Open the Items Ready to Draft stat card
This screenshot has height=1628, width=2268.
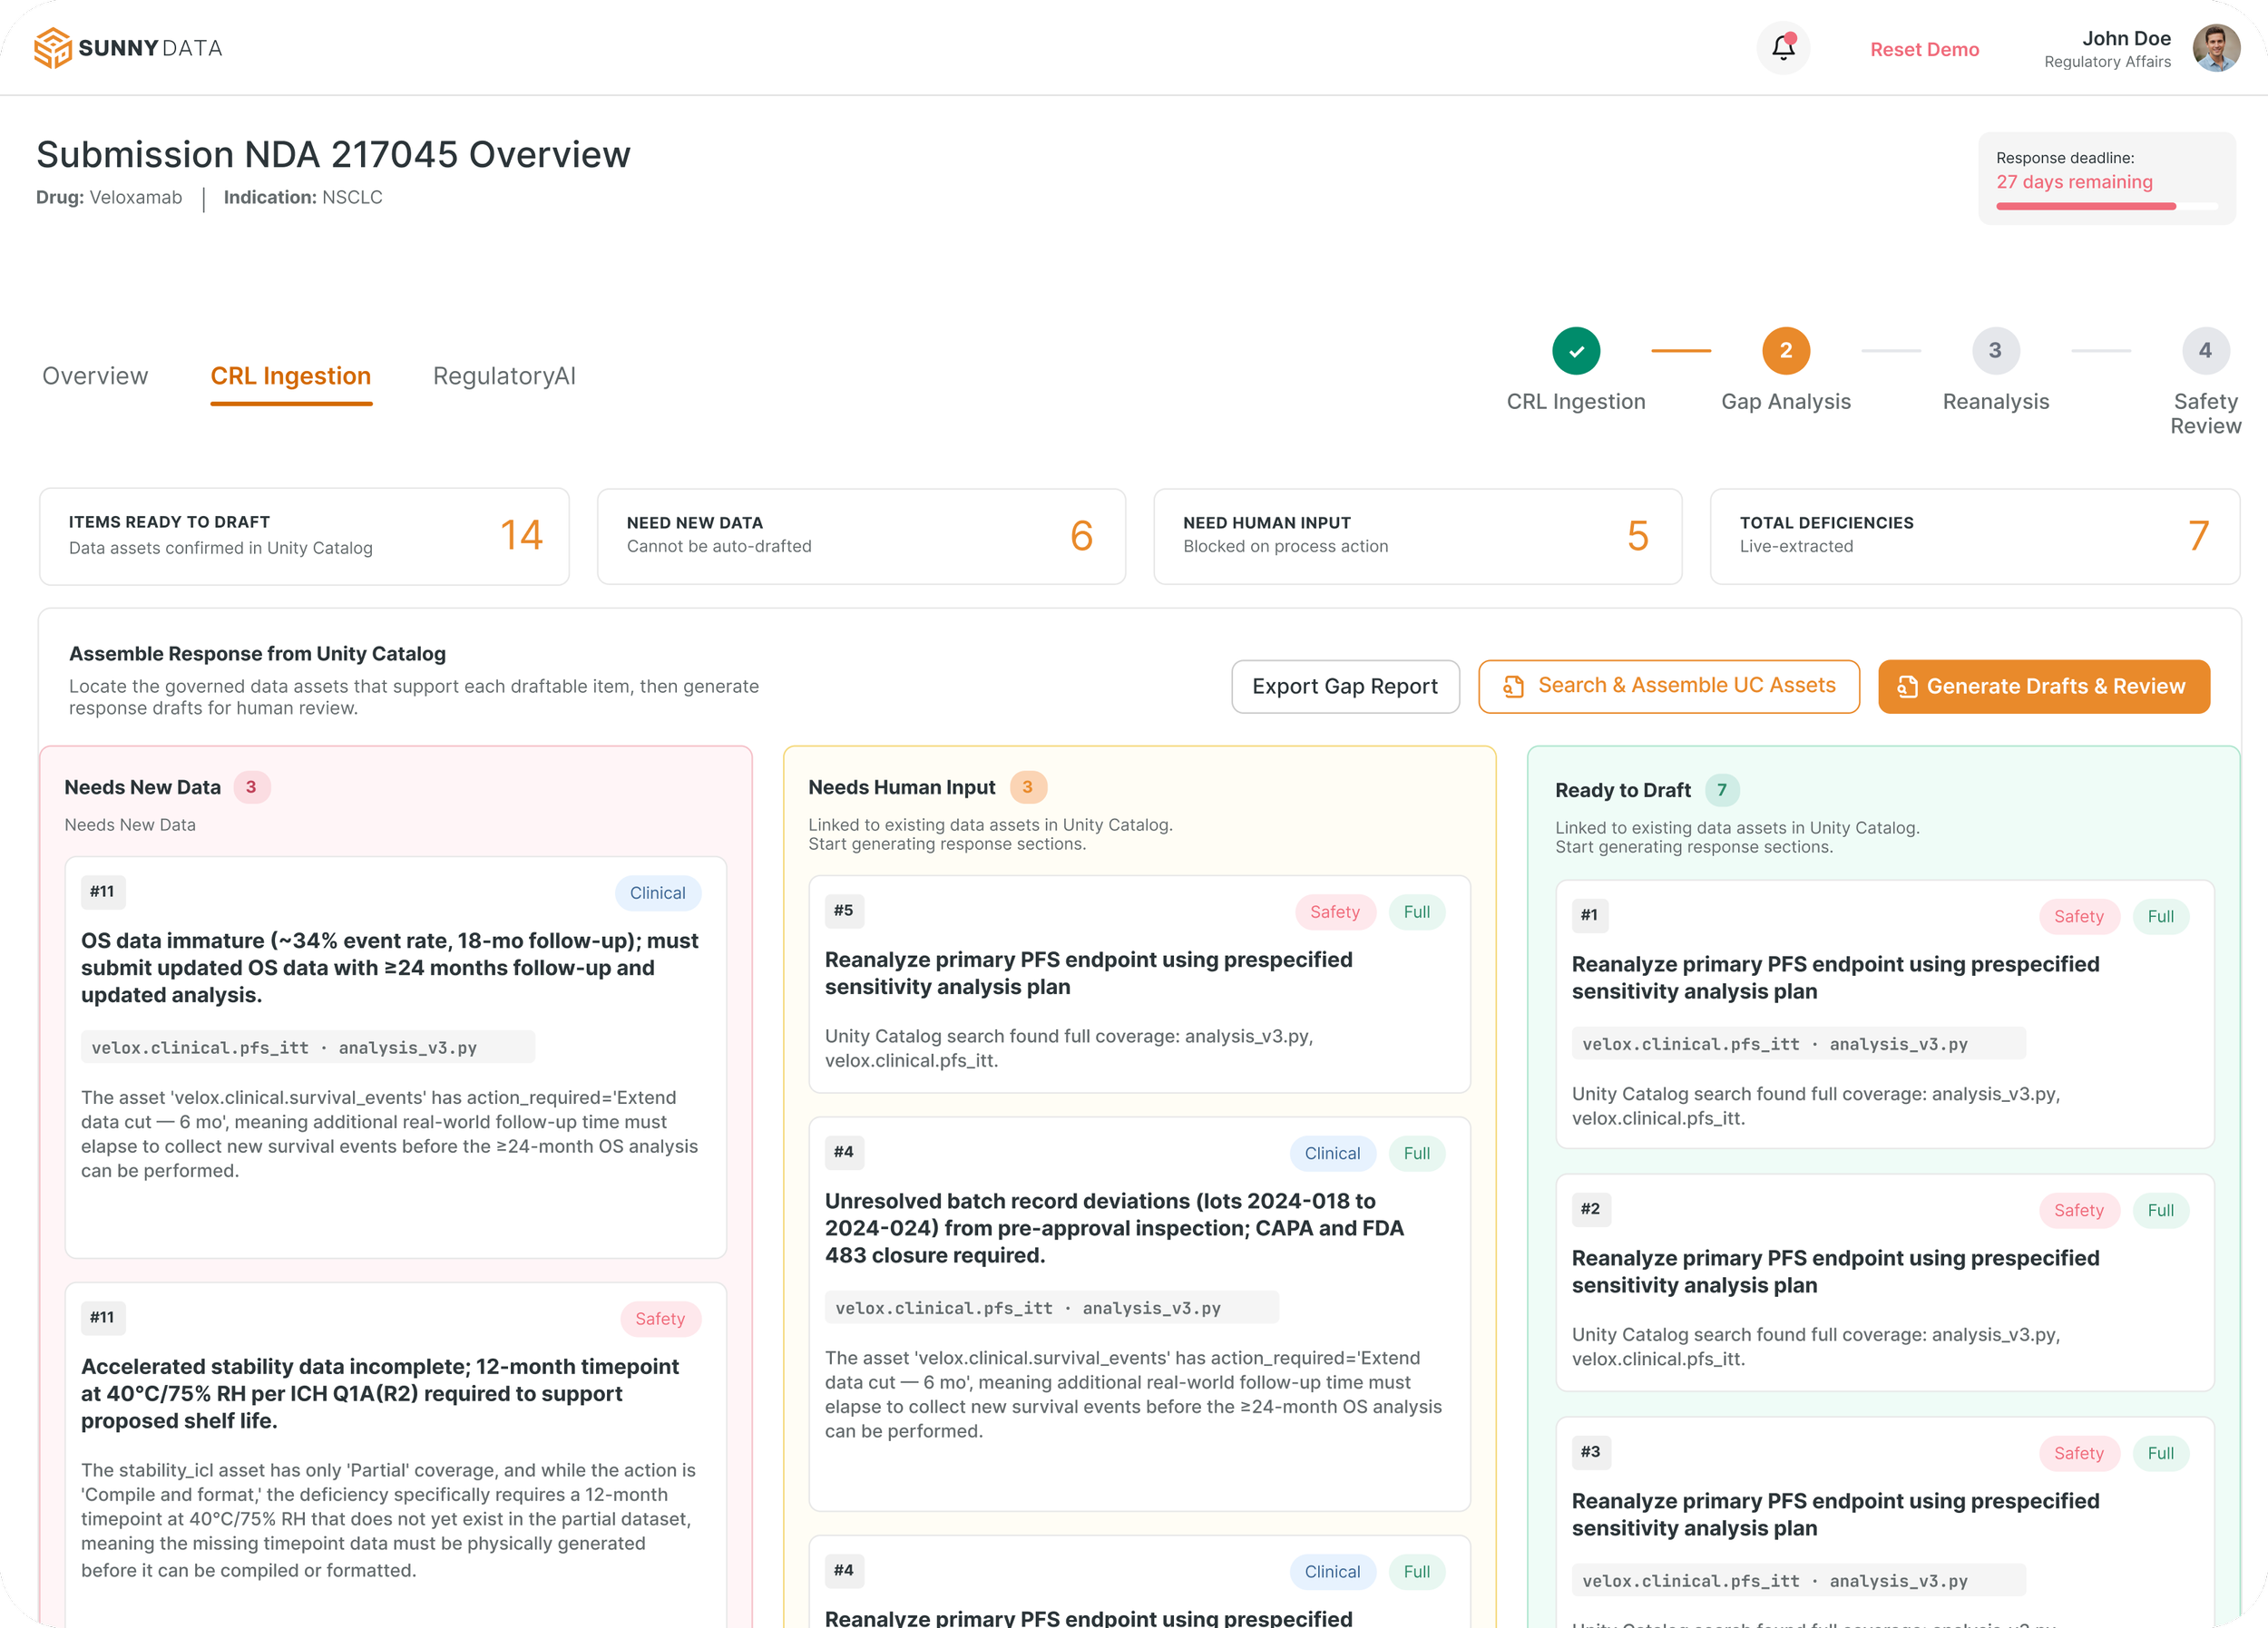304,536
